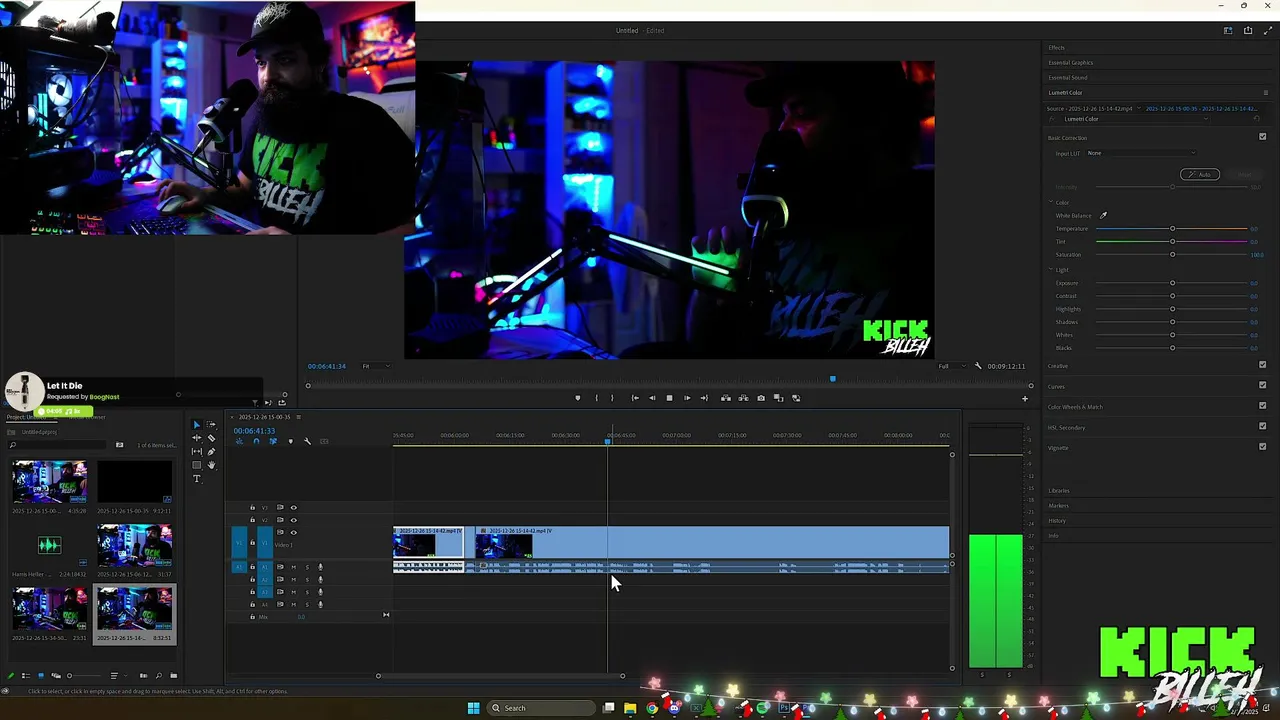The image size is (1280, 720).
Task: Open timeline display settings wrench
Action: coord(307,441)
